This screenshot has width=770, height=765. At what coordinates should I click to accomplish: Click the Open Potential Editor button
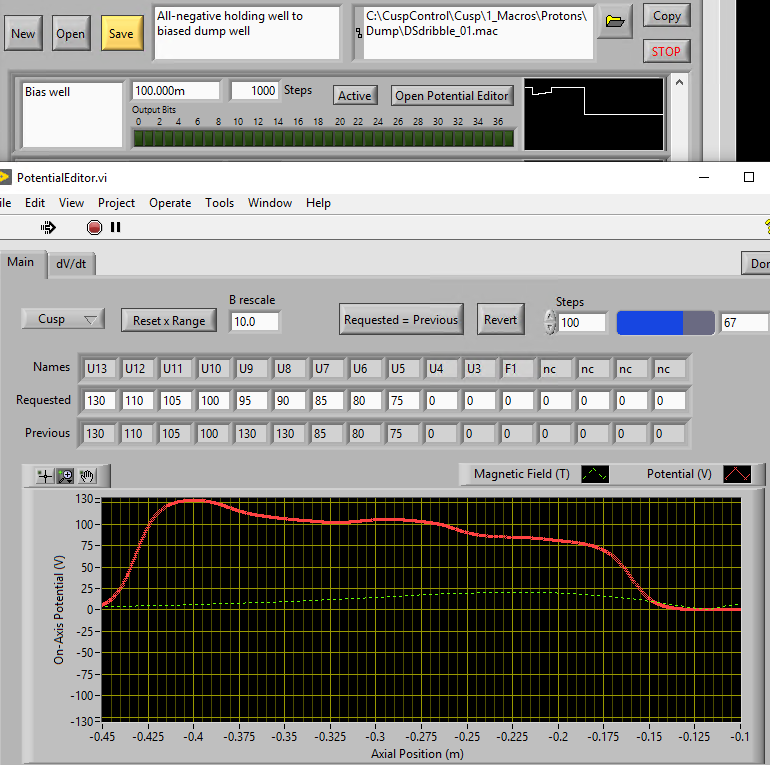[x=452, y=95]
